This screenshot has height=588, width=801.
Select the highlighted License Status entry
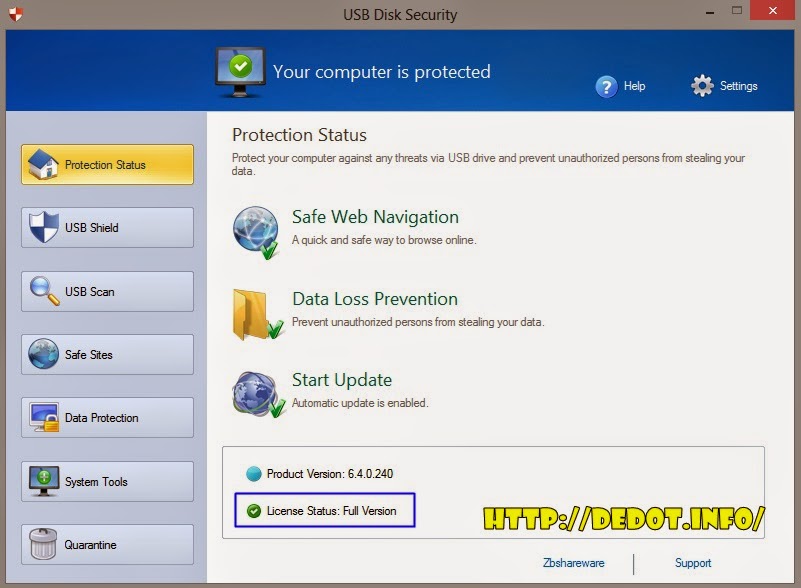point(324,510)
